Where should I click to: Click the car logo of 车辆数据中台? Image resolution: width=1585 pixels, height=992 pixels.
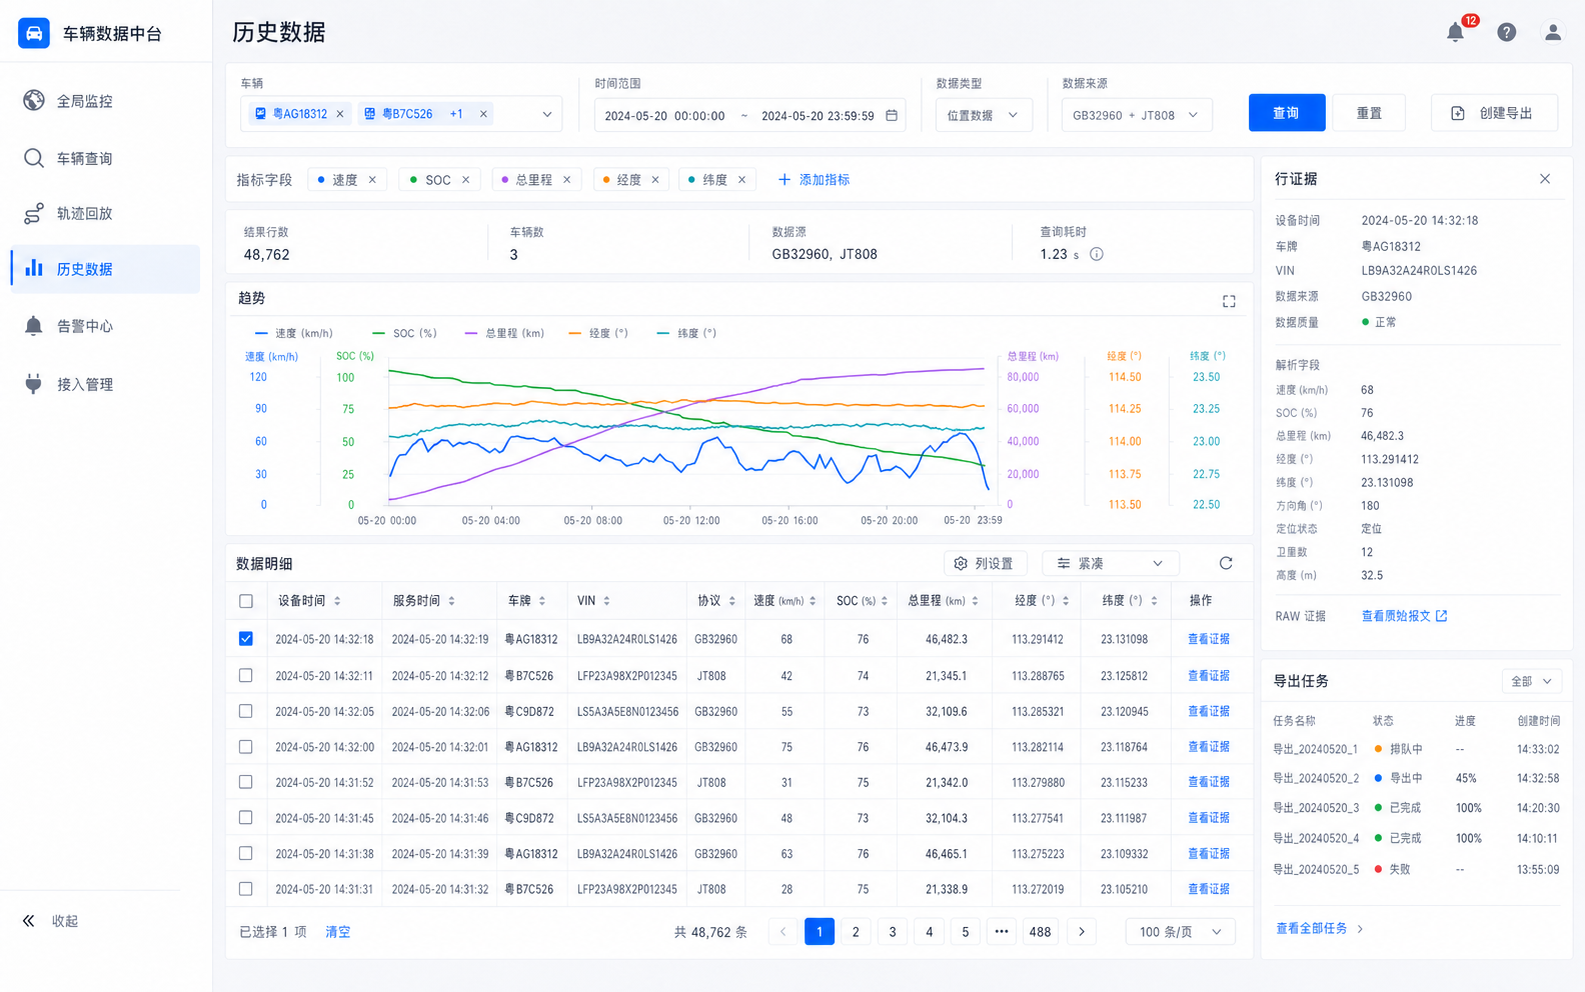[34, 33]
